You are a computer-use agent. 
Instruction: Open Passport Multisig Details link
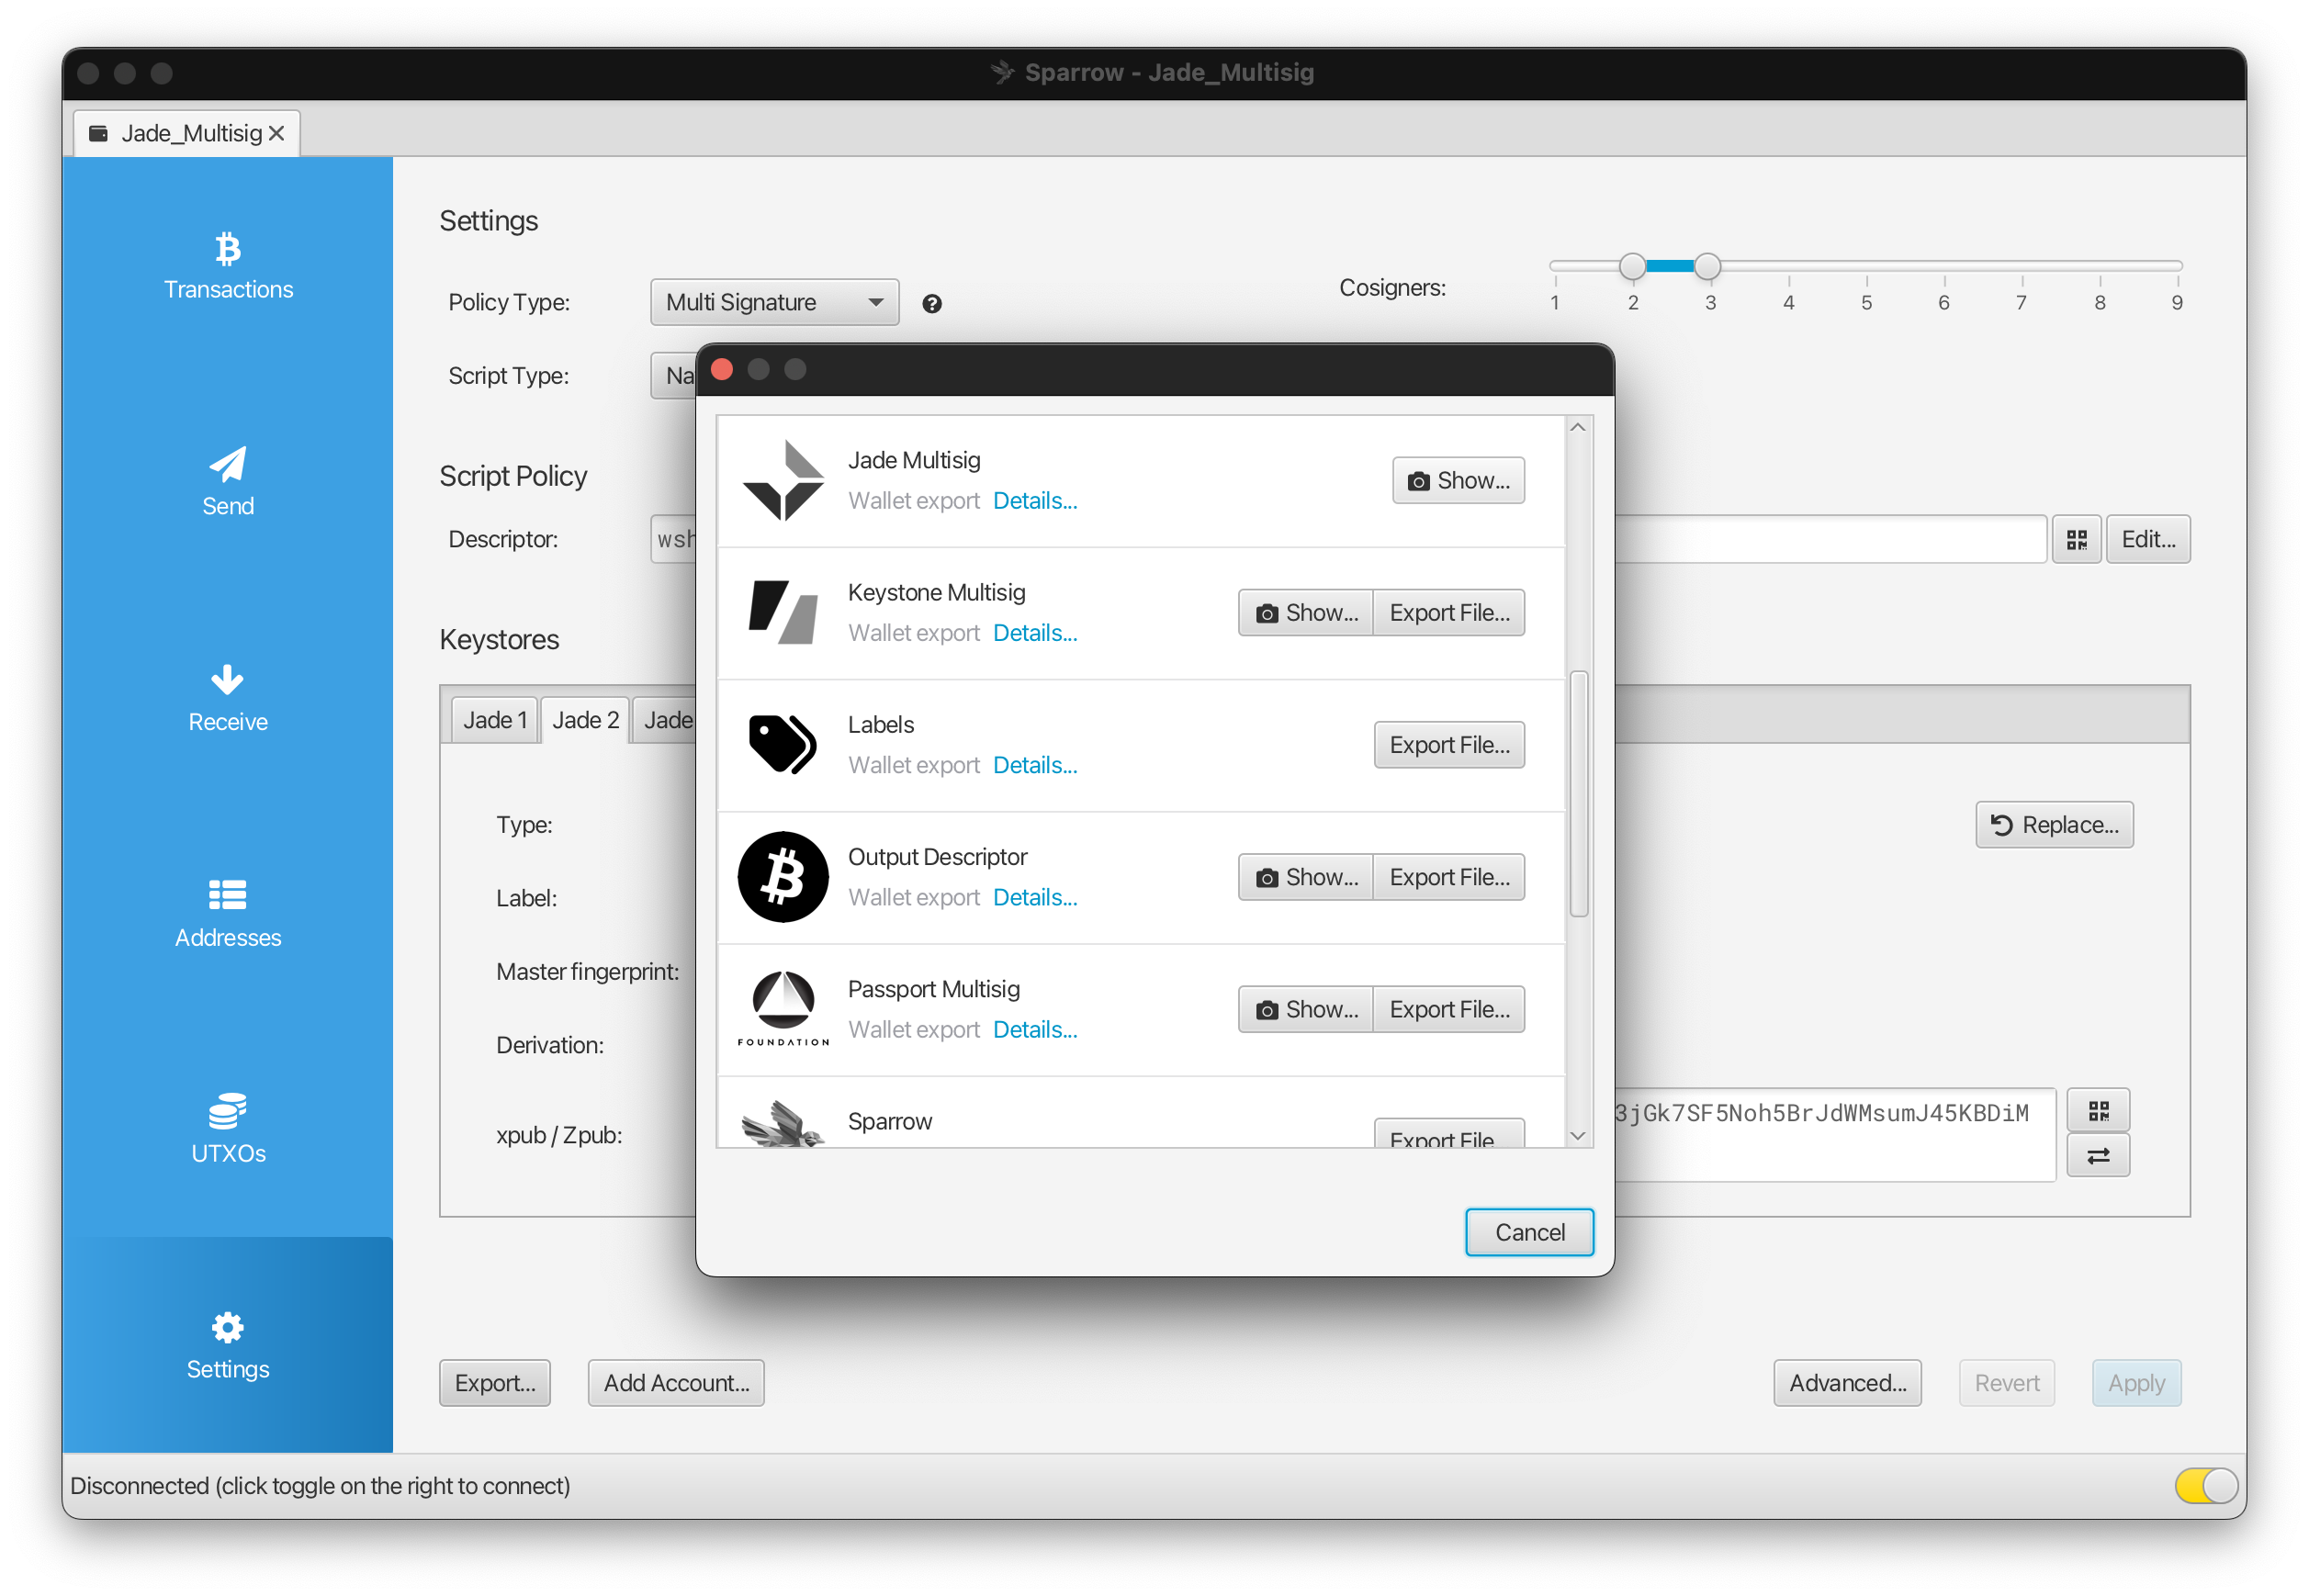click(1035, 1029)
